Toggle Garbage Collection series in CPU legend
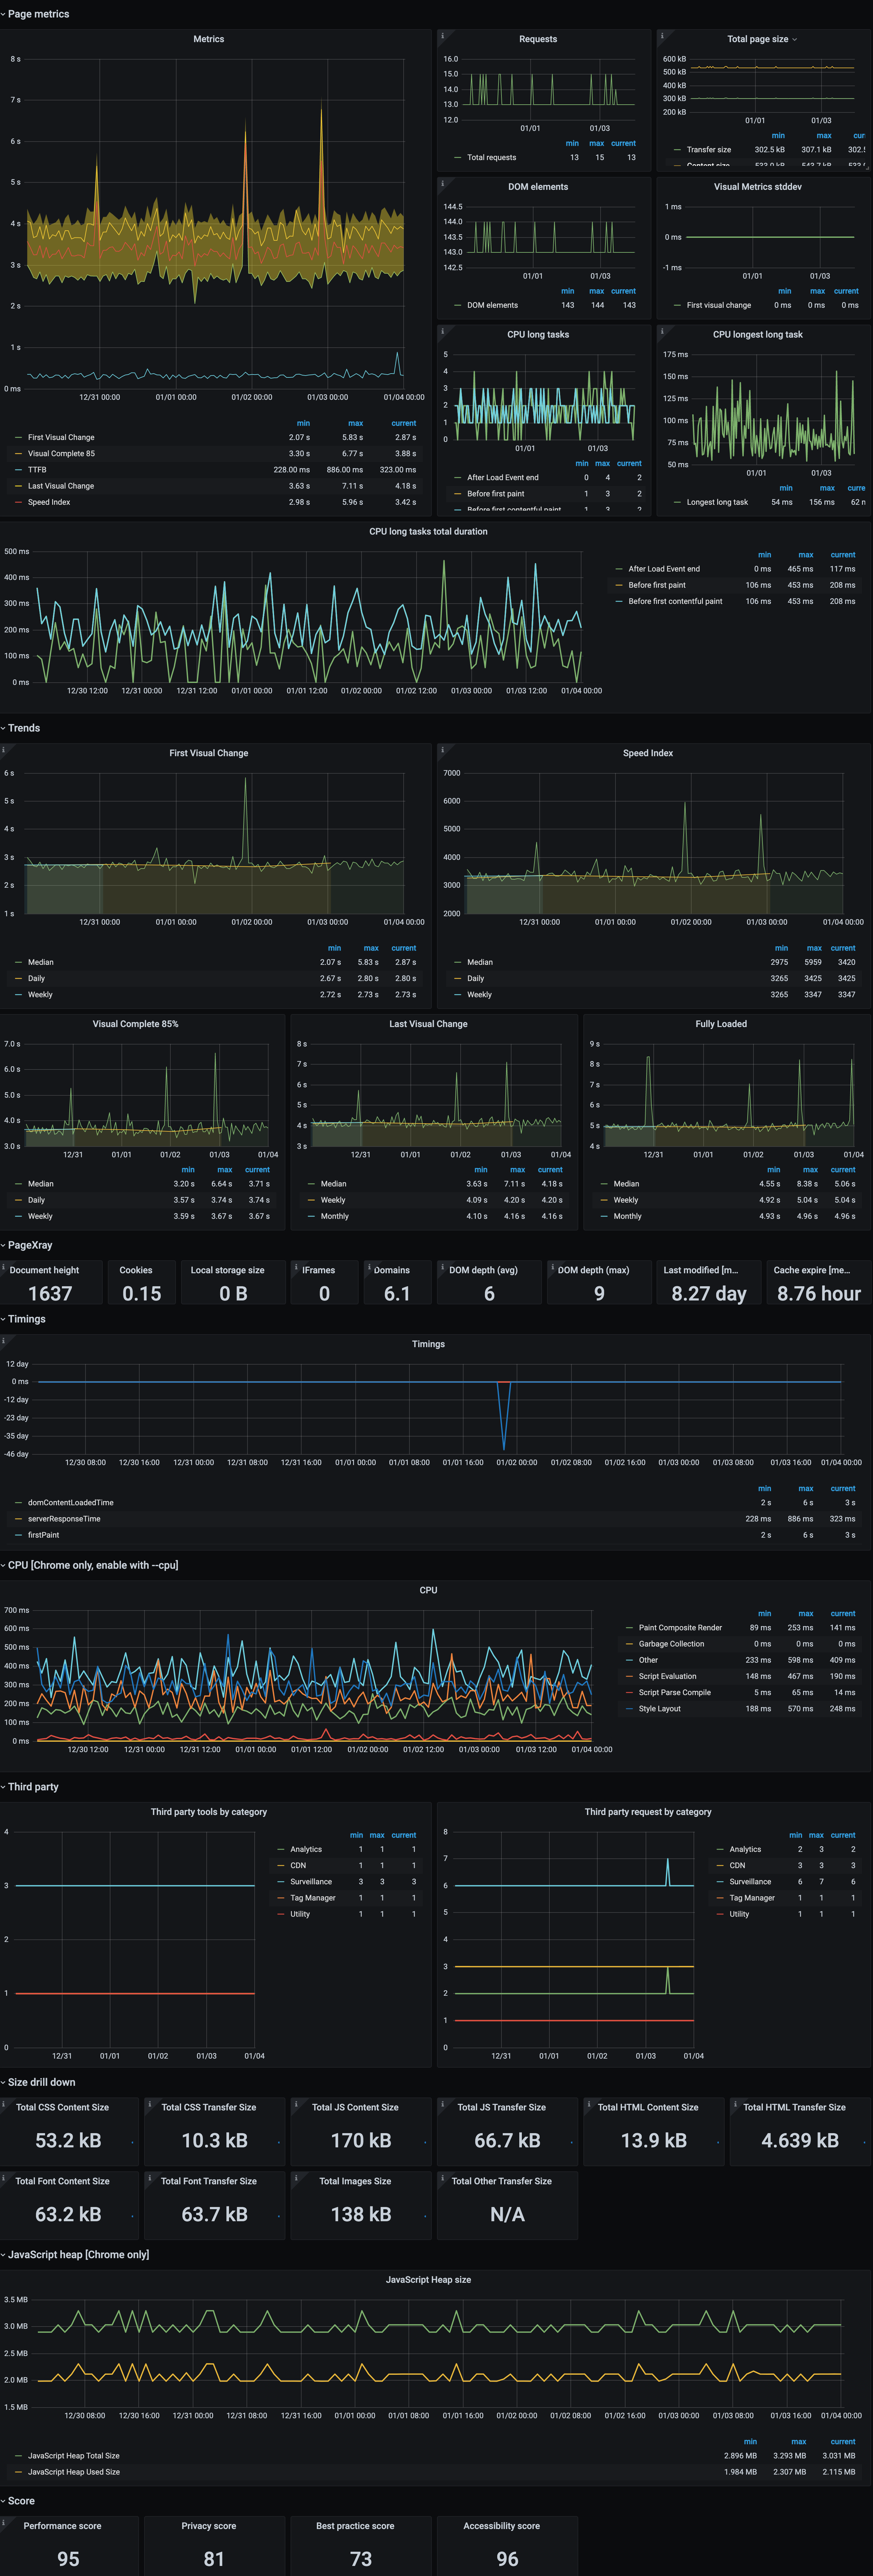Screen dimensions: 873x2576 point(671,1644)
